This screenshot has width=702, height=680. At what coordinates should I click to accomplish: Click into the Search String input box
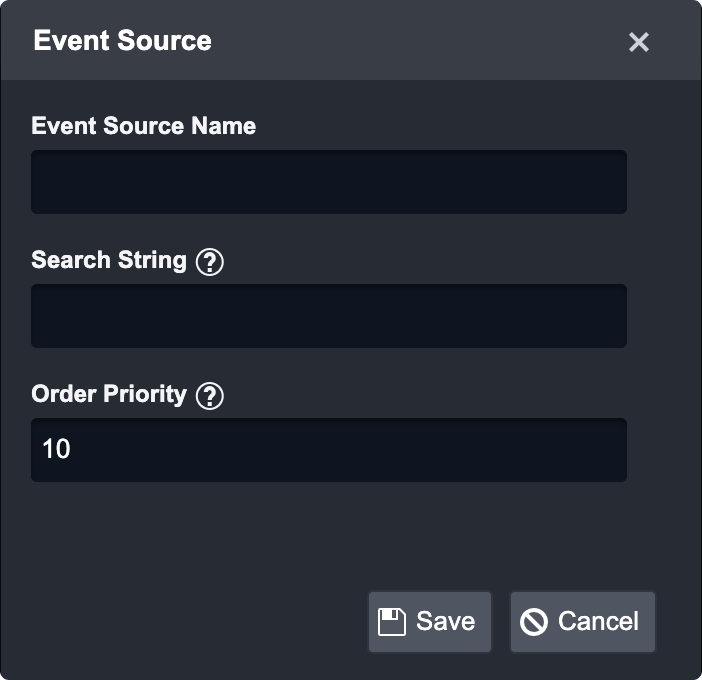328,316
